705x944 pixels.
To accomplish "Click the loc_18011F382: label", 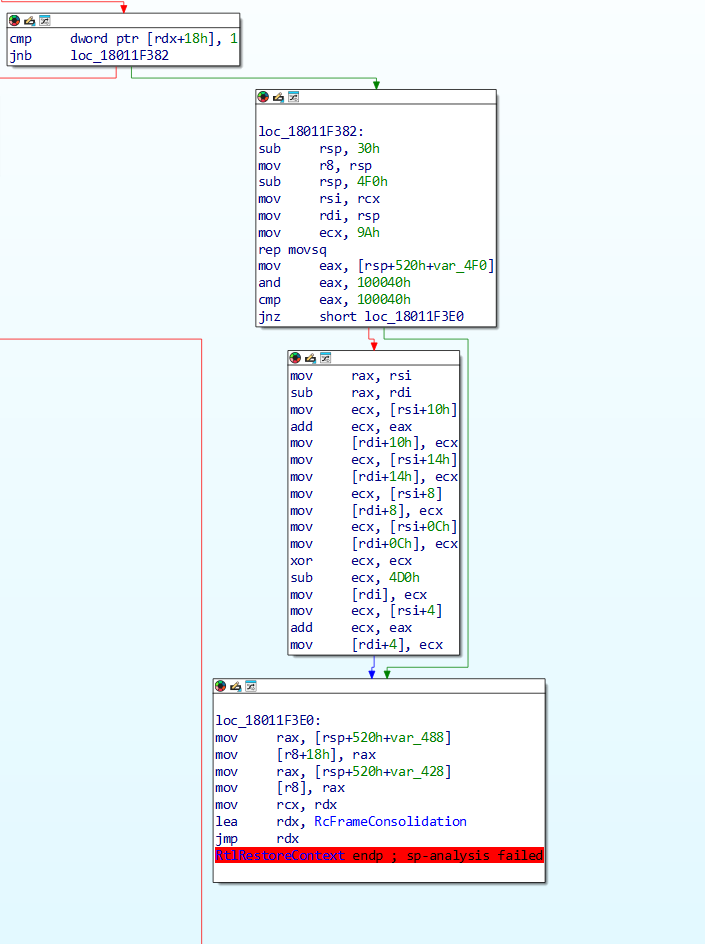I will (x=311, y=132).
